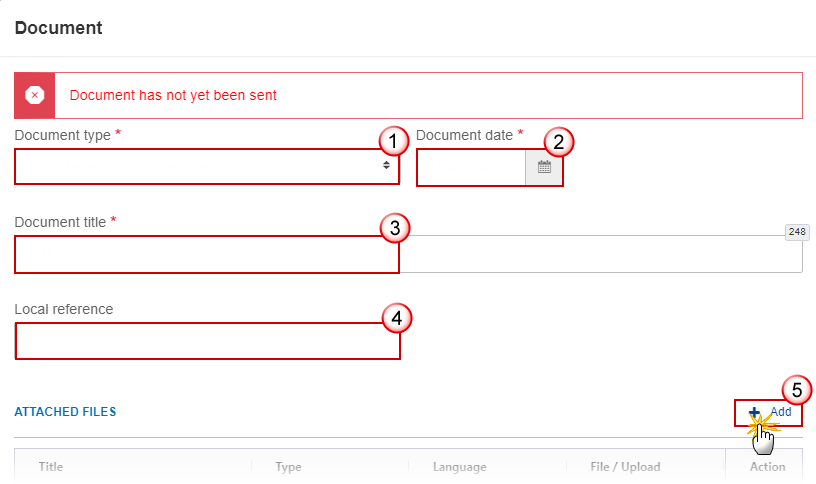Expand the Document type dropdown arrows
816x484 pixels.
(x=386, y=165)
